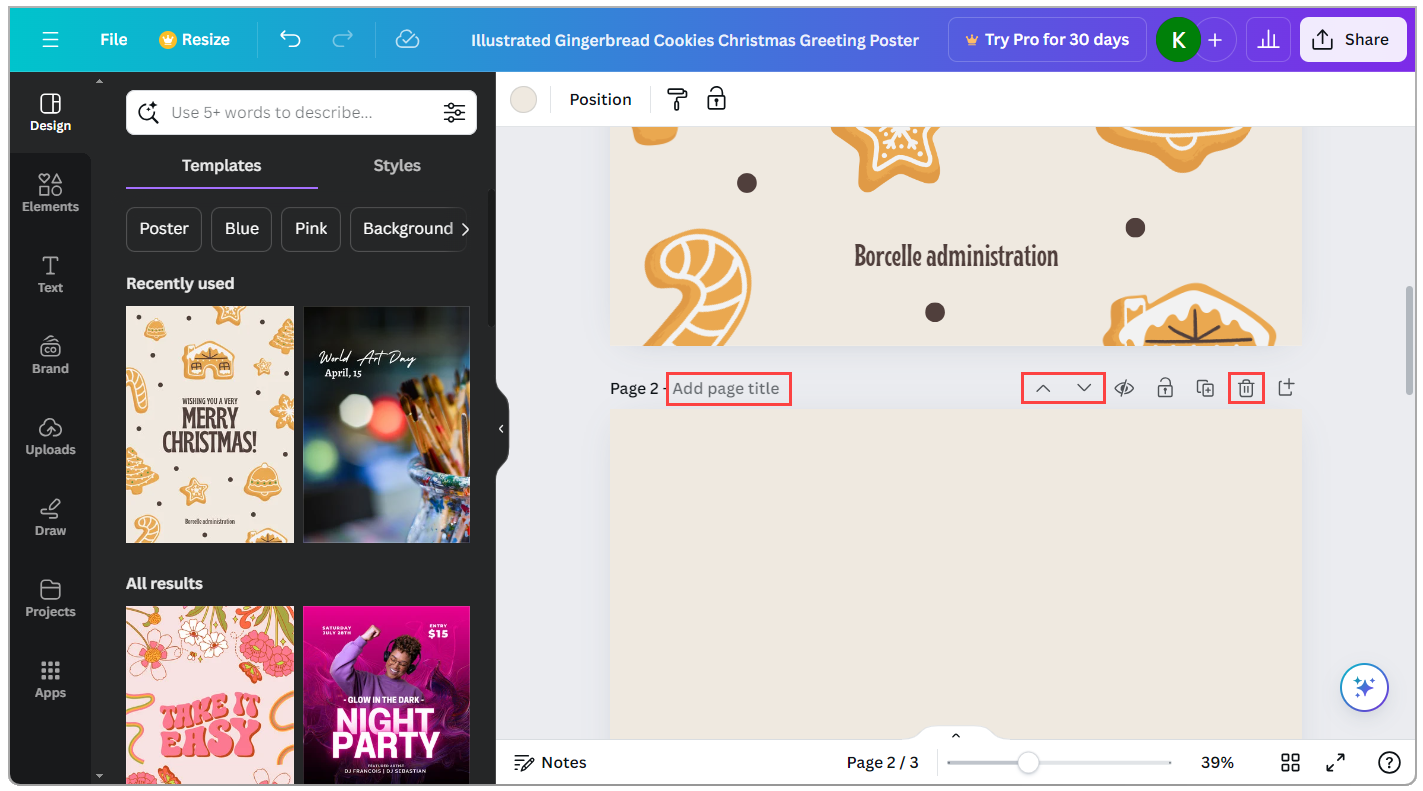Select the copy style paint roller tool
1423x791 pixels.
coord(676,98)
